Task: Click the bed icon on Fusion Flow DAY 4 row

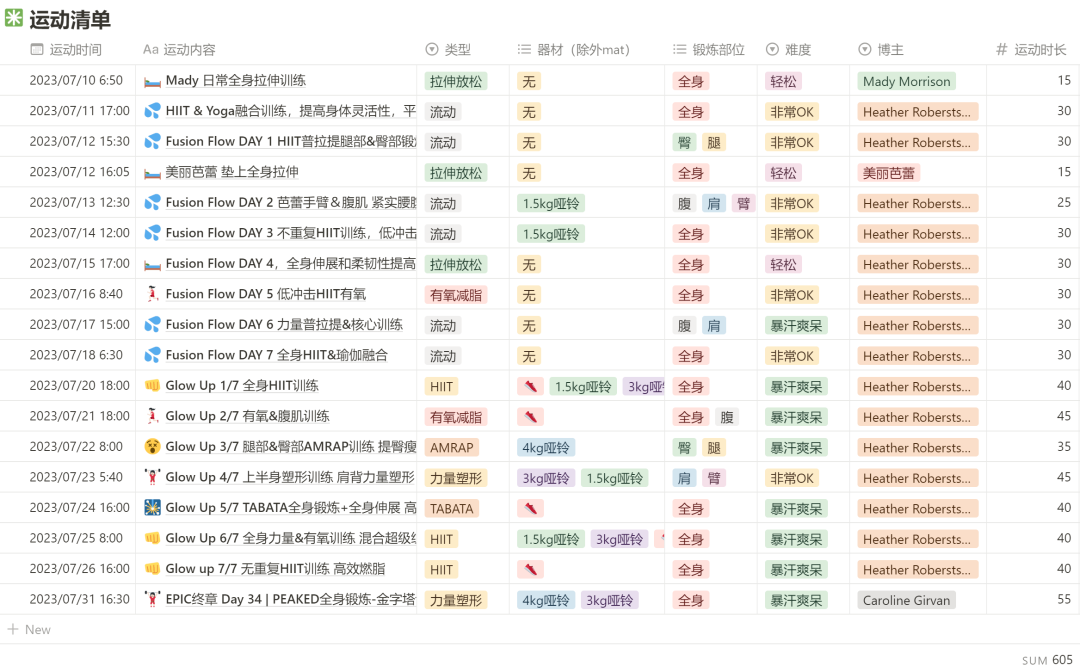Action: [x=152, y=264]
